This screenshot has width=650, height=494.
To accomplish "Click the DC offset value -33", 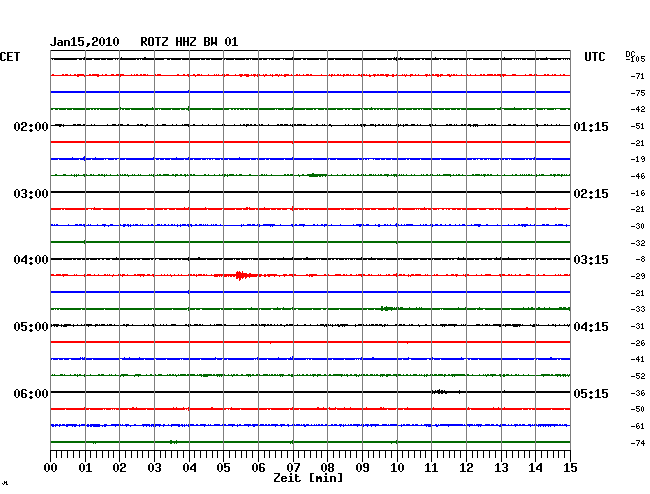I will (x=638, y=310).
